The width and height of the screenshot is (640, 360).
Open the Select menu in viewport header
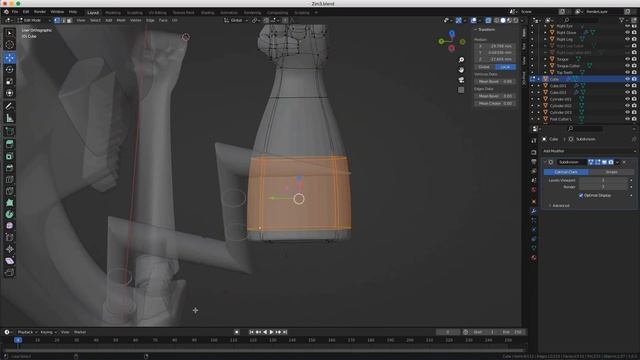pos(95,20)
